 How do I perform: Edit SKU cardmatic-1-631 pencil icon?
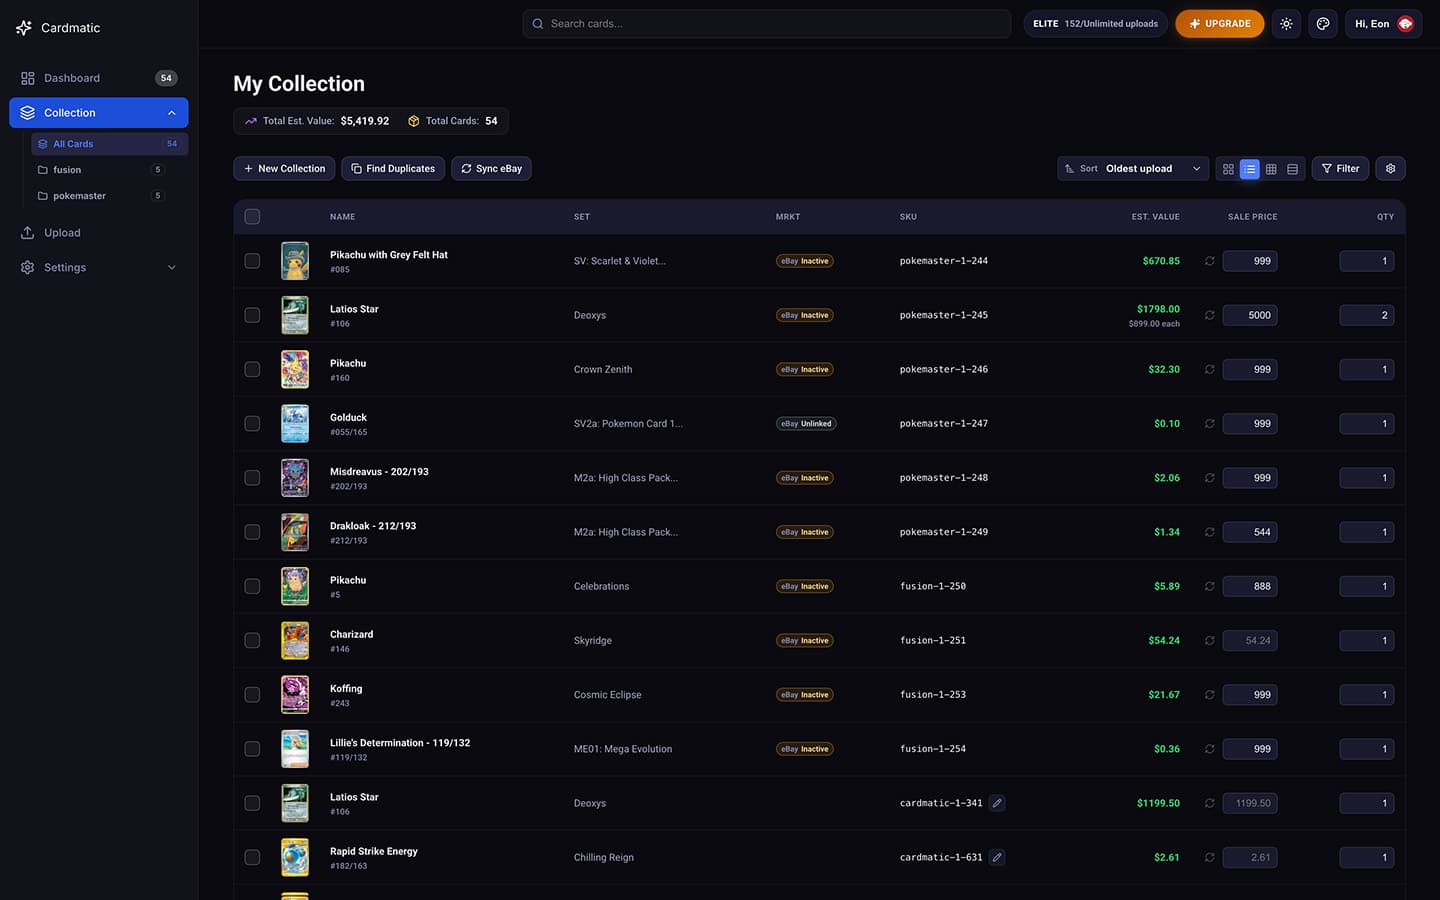pos(997,857)
